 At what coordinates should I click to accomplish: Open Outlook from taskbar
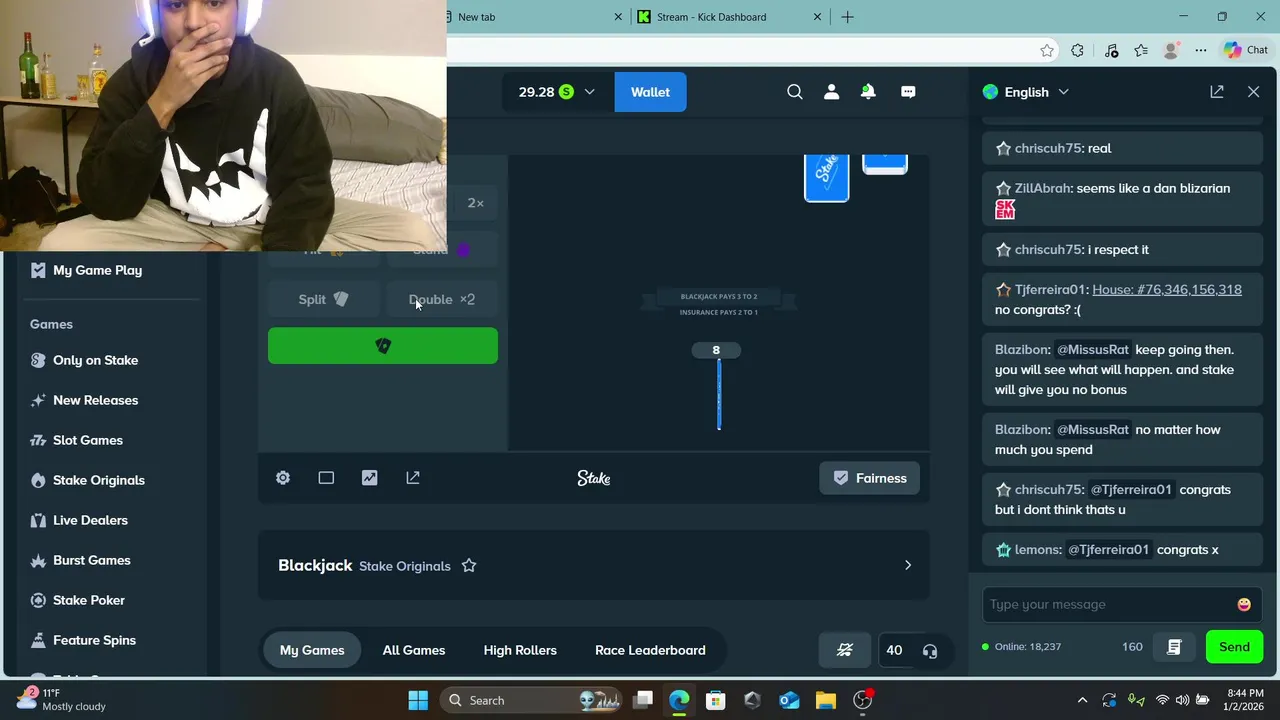789,700
